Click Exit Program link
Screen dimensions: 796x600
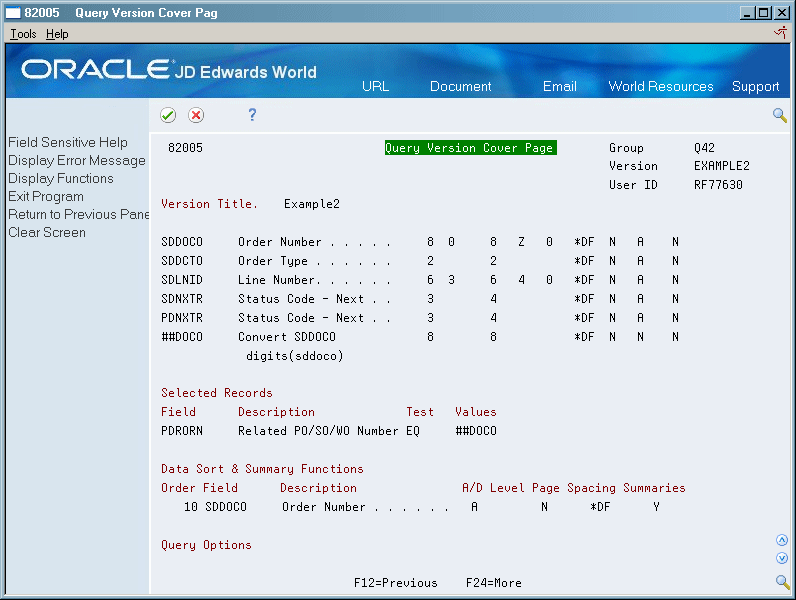[46, 196]
